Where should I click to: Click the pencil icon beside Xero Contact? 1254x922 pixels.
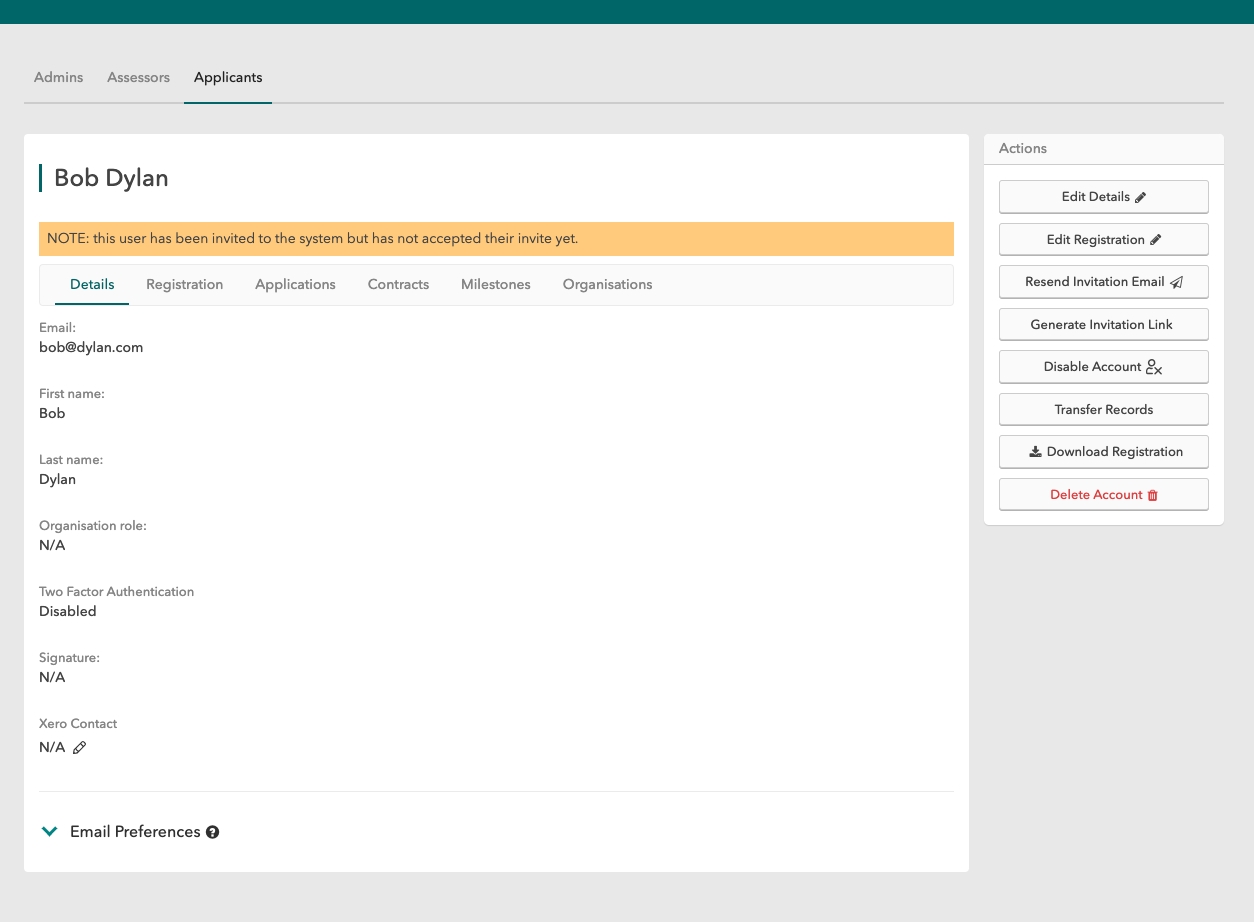coord(80,747)
